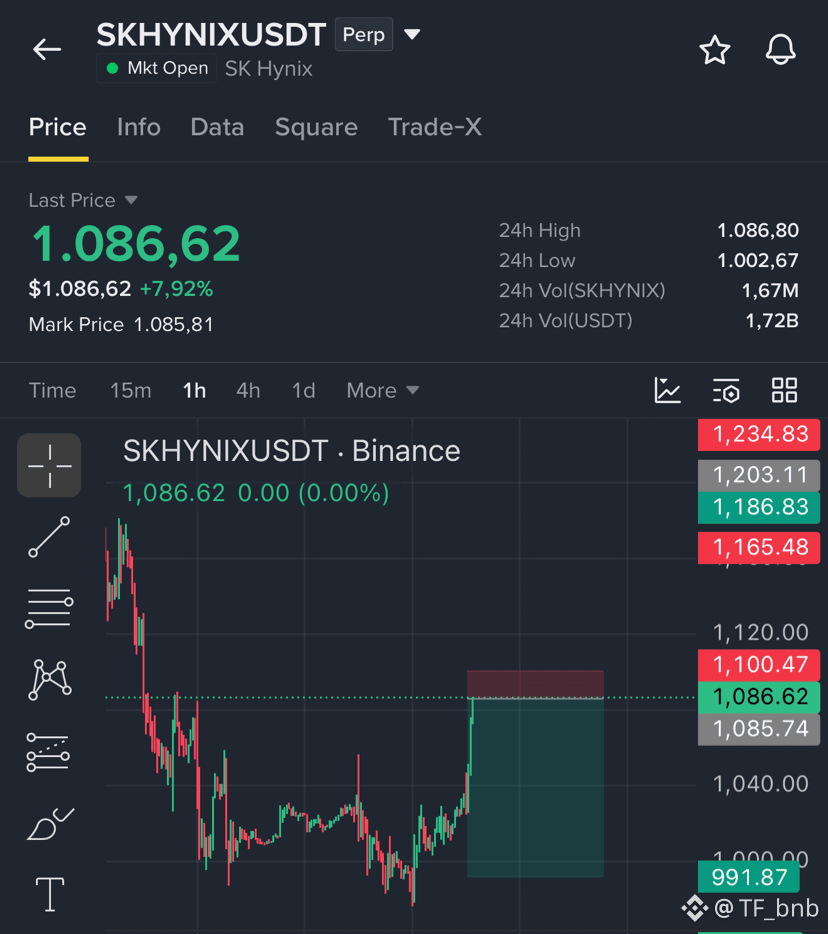Tap the 24h Vol(USDT) 1,72B value
Viewport: 828px width, 934px height.
pyautogui.click(x=772, y=321)
